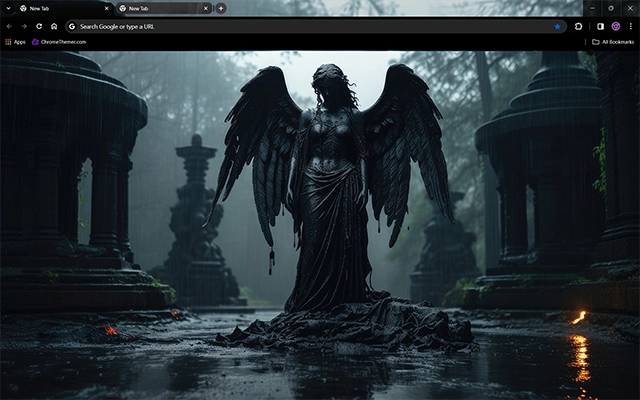640x400 pixels.
Task: Open Chrome three-dot menu
Action: pyautogui.click(x=631, y=27)
